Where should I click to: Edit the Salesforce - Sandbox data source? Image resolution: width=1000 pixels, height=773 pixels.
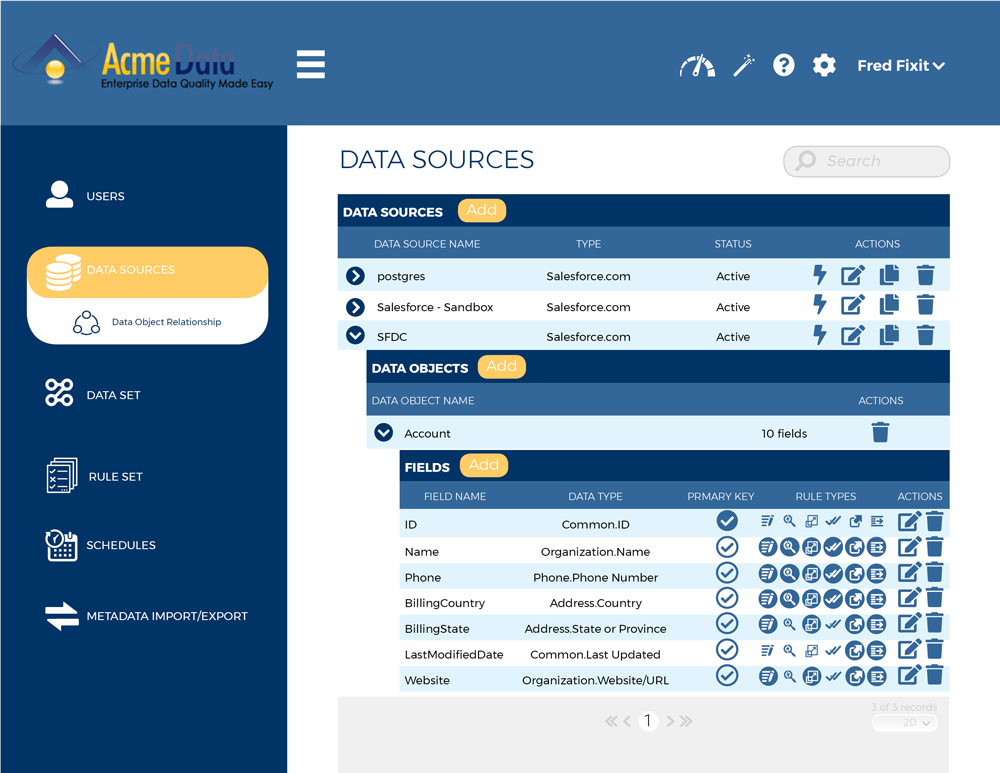point(853,306)
